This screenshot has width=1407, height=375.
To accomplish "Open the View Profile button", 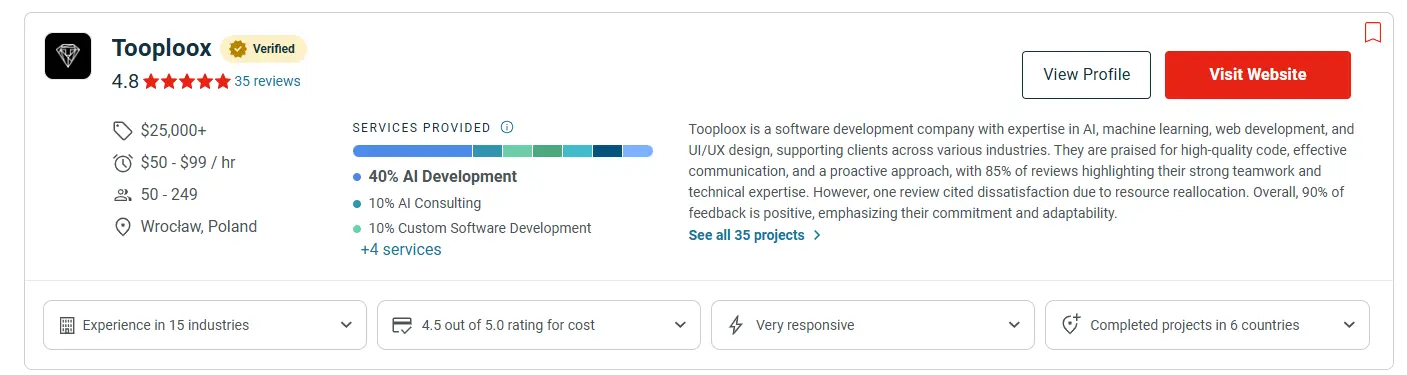I will point(1086,75).
